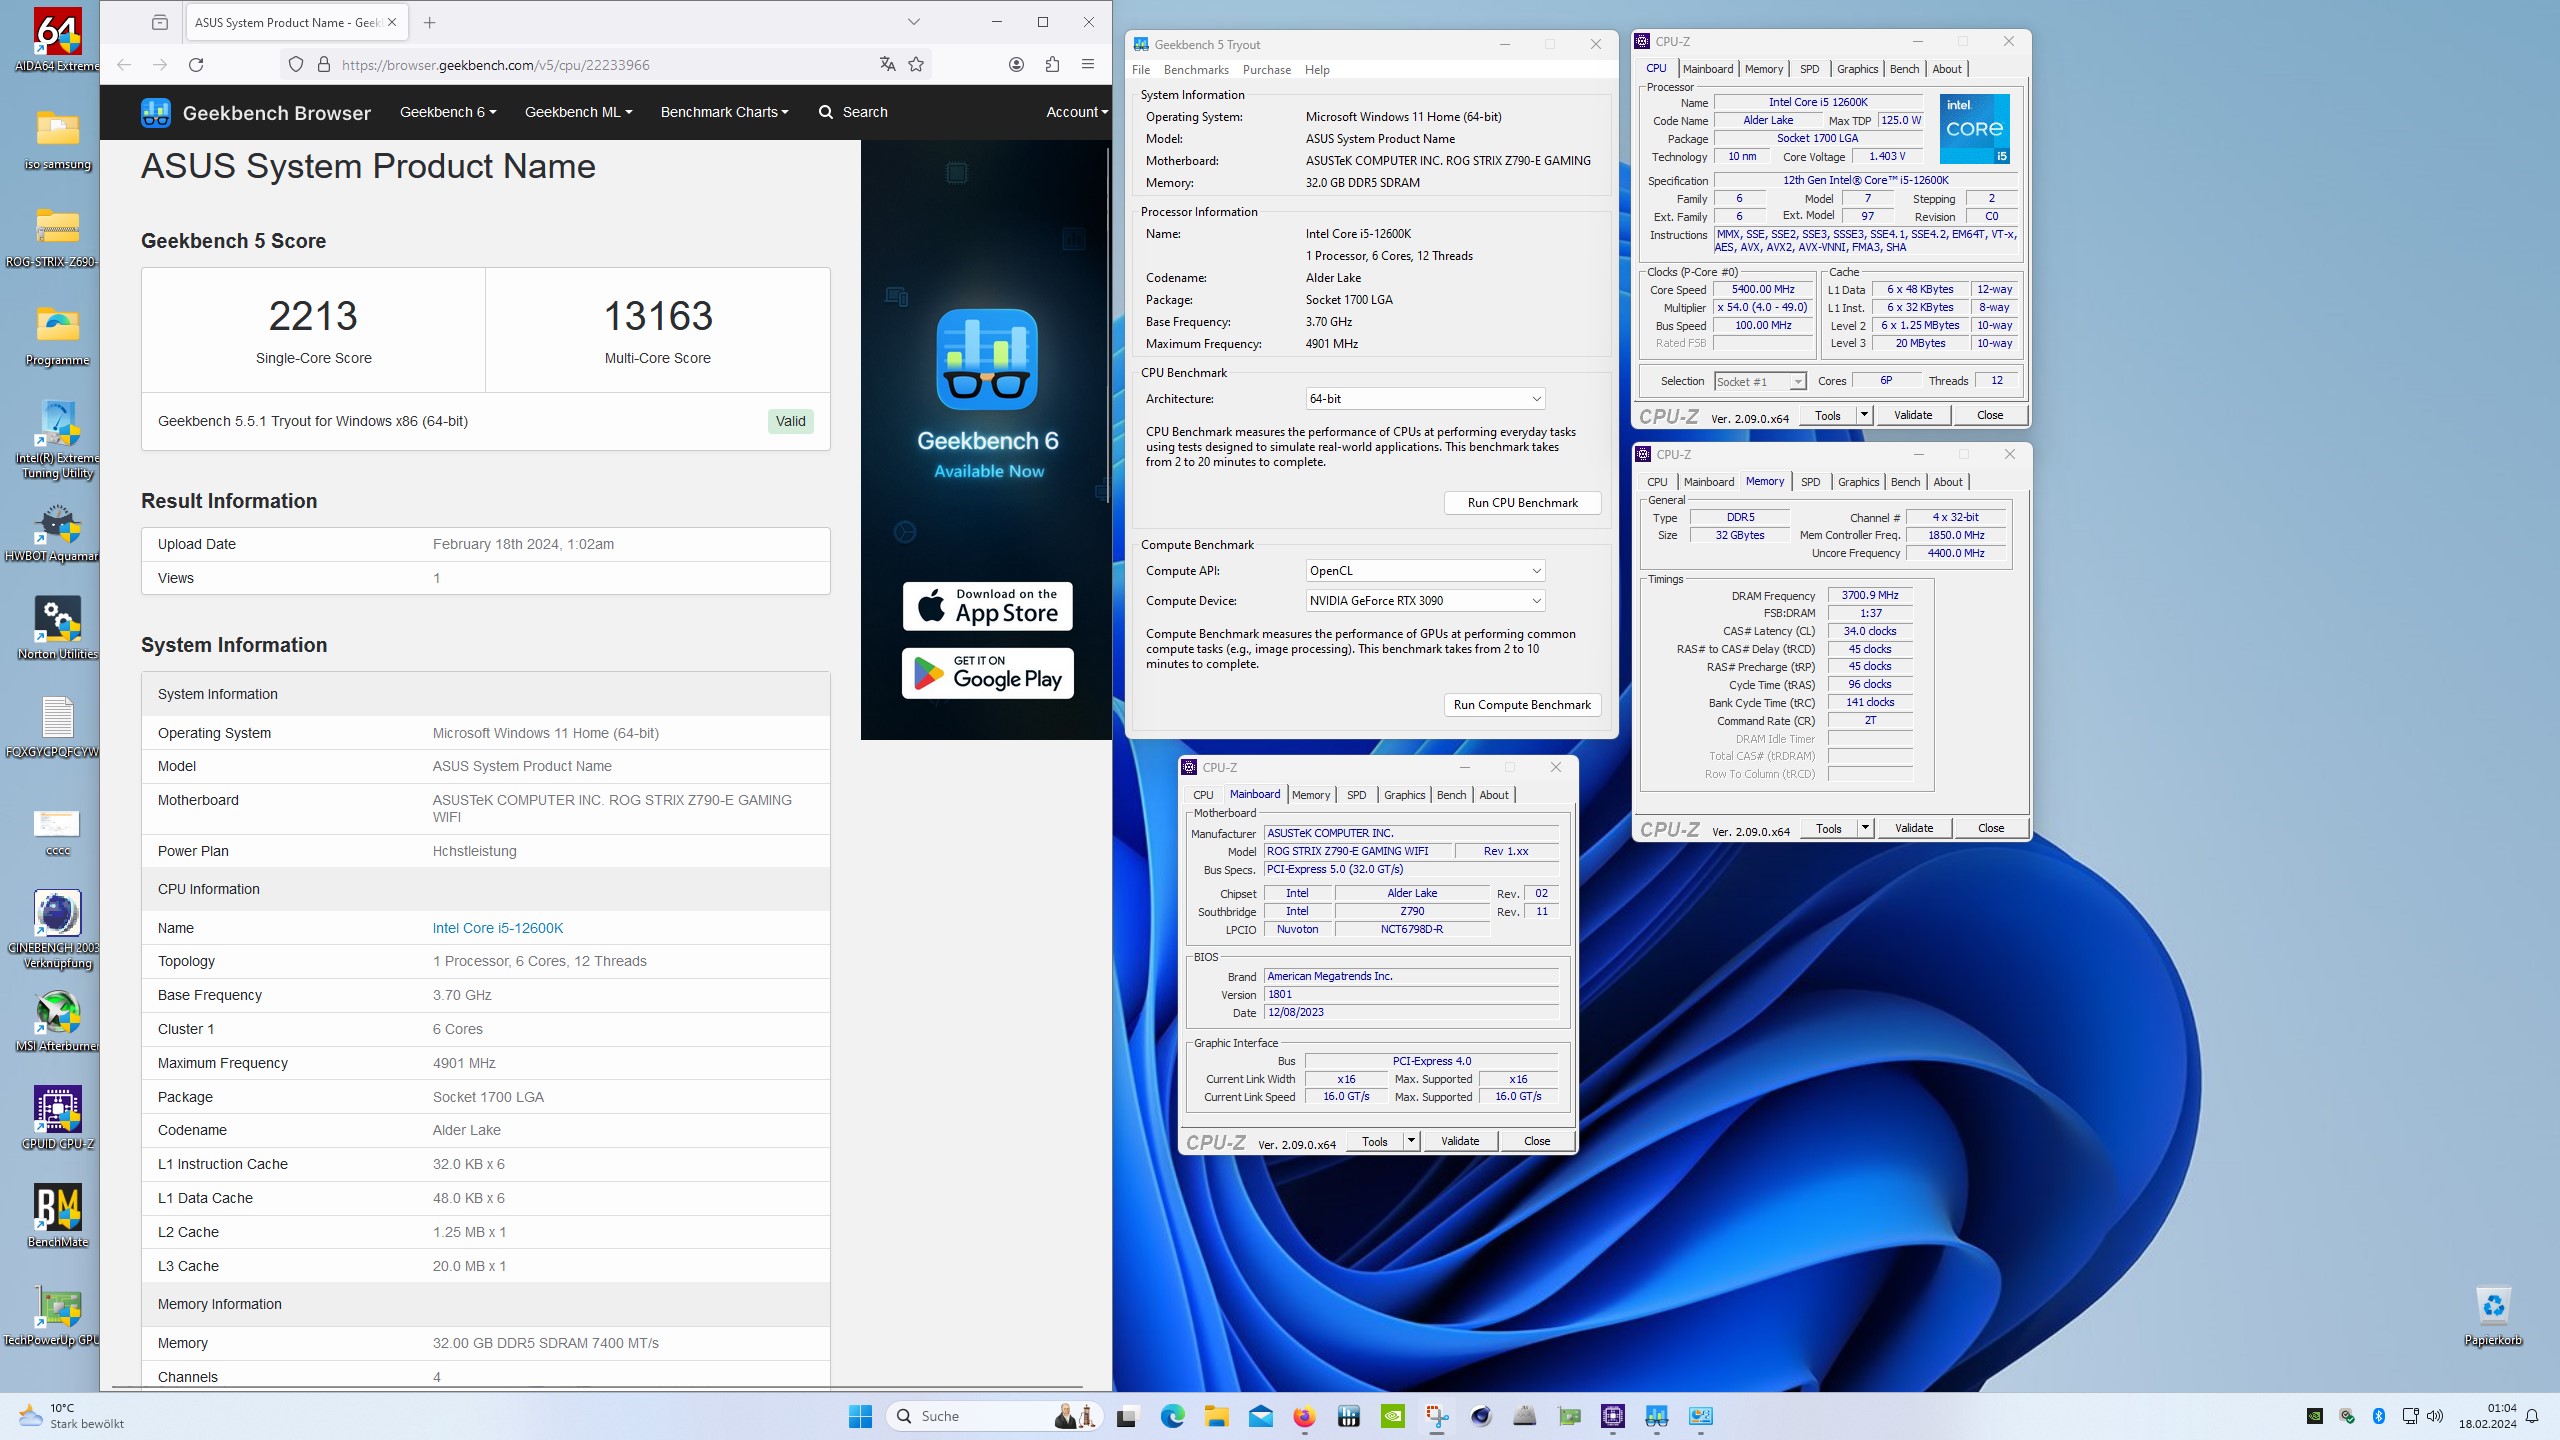Click Validate in the CPU-Z CPU window
This screenshot has height=1440, width=2560.
[x=1912, y=415]
